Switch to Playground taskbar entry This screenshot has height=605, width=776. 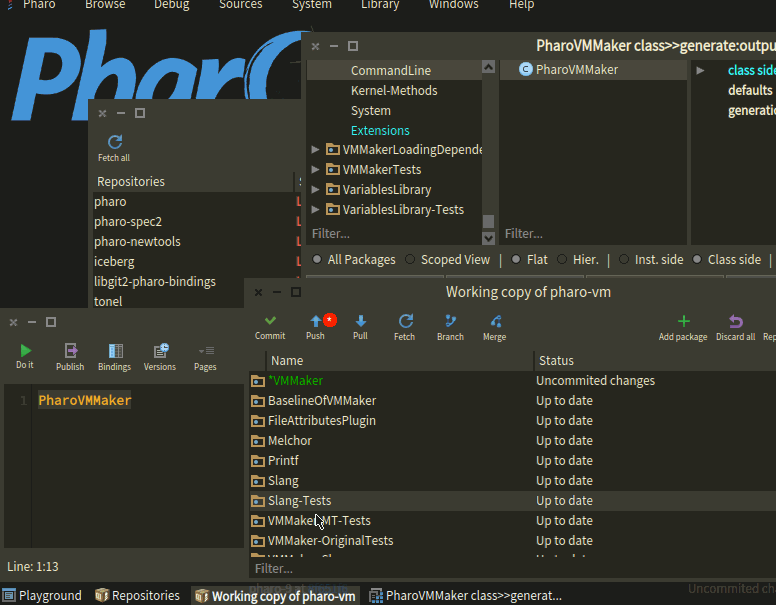pos(42,595)
